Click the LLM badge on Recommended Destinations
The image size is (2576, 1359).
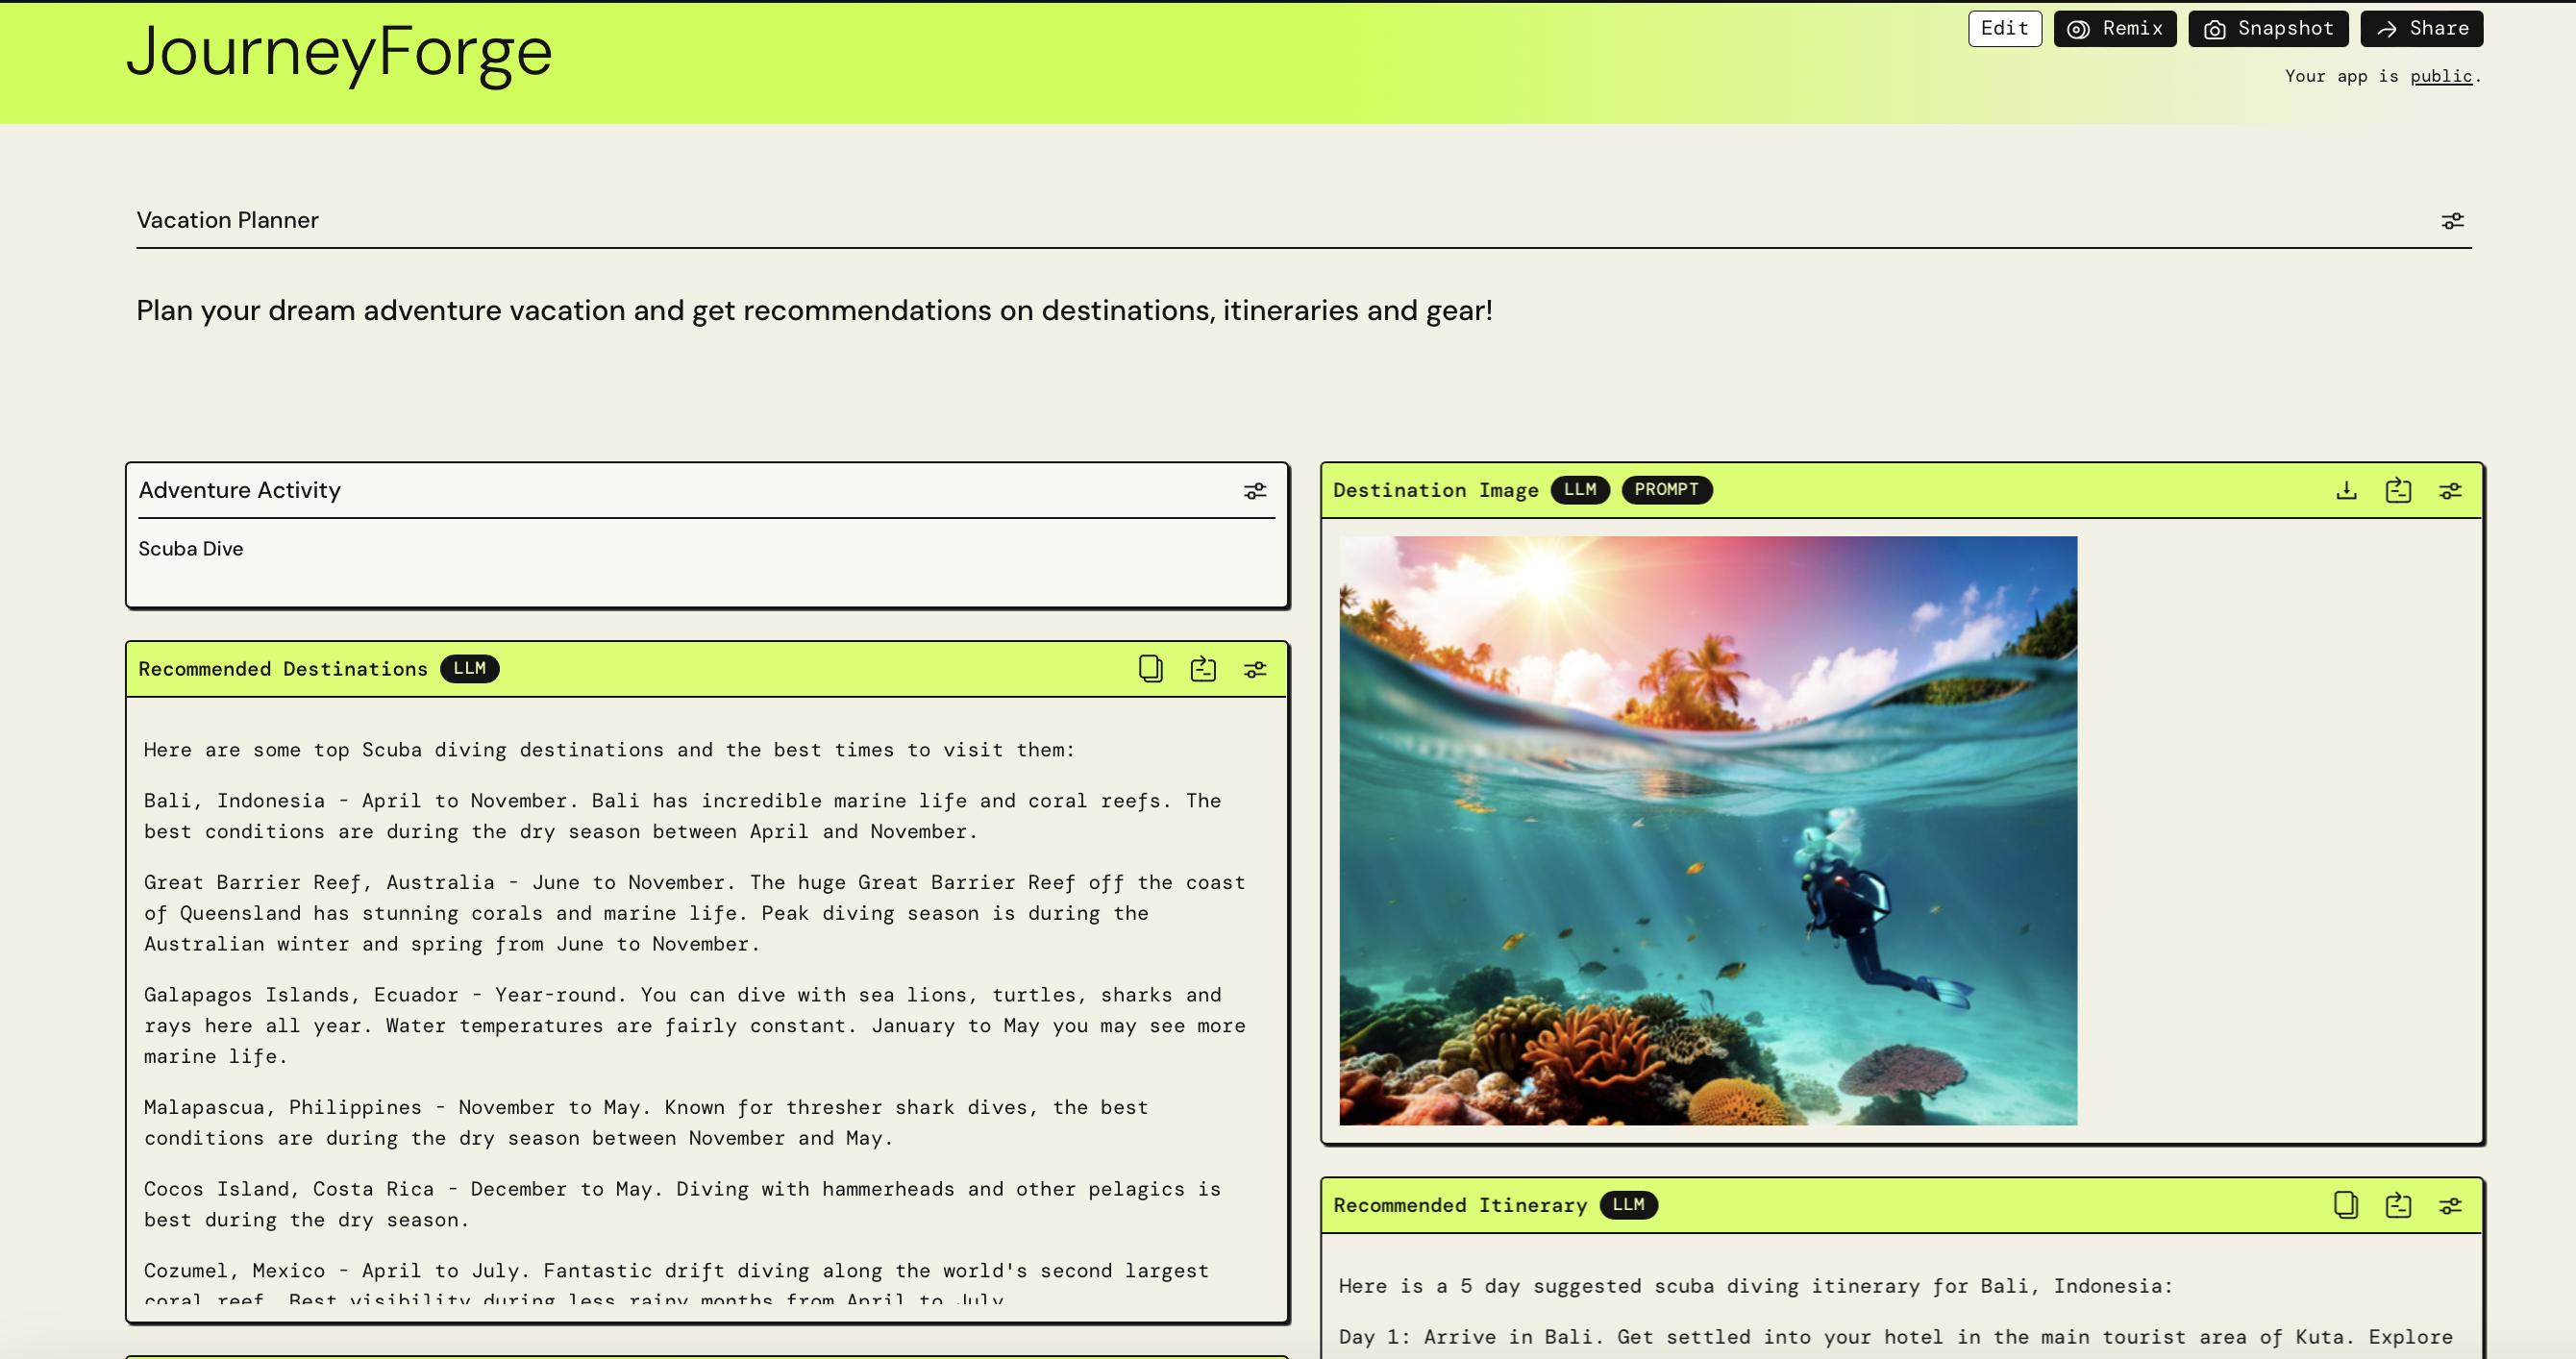tap(469, 668)
